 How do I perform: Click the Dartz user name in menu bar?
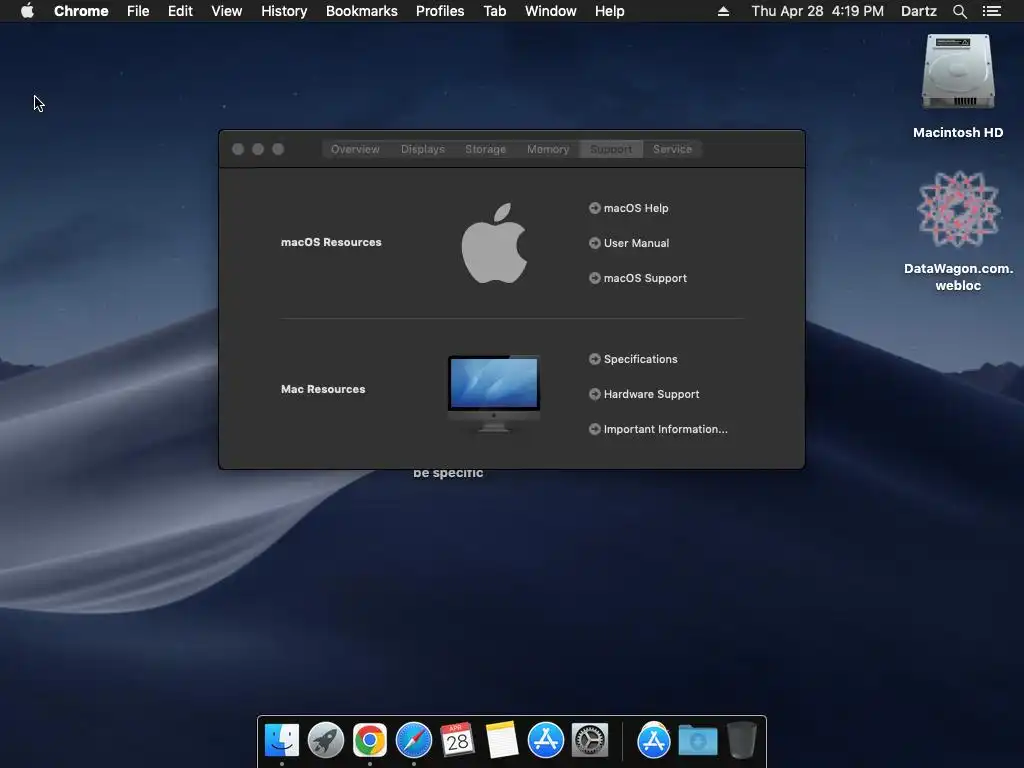click(919, 11)
